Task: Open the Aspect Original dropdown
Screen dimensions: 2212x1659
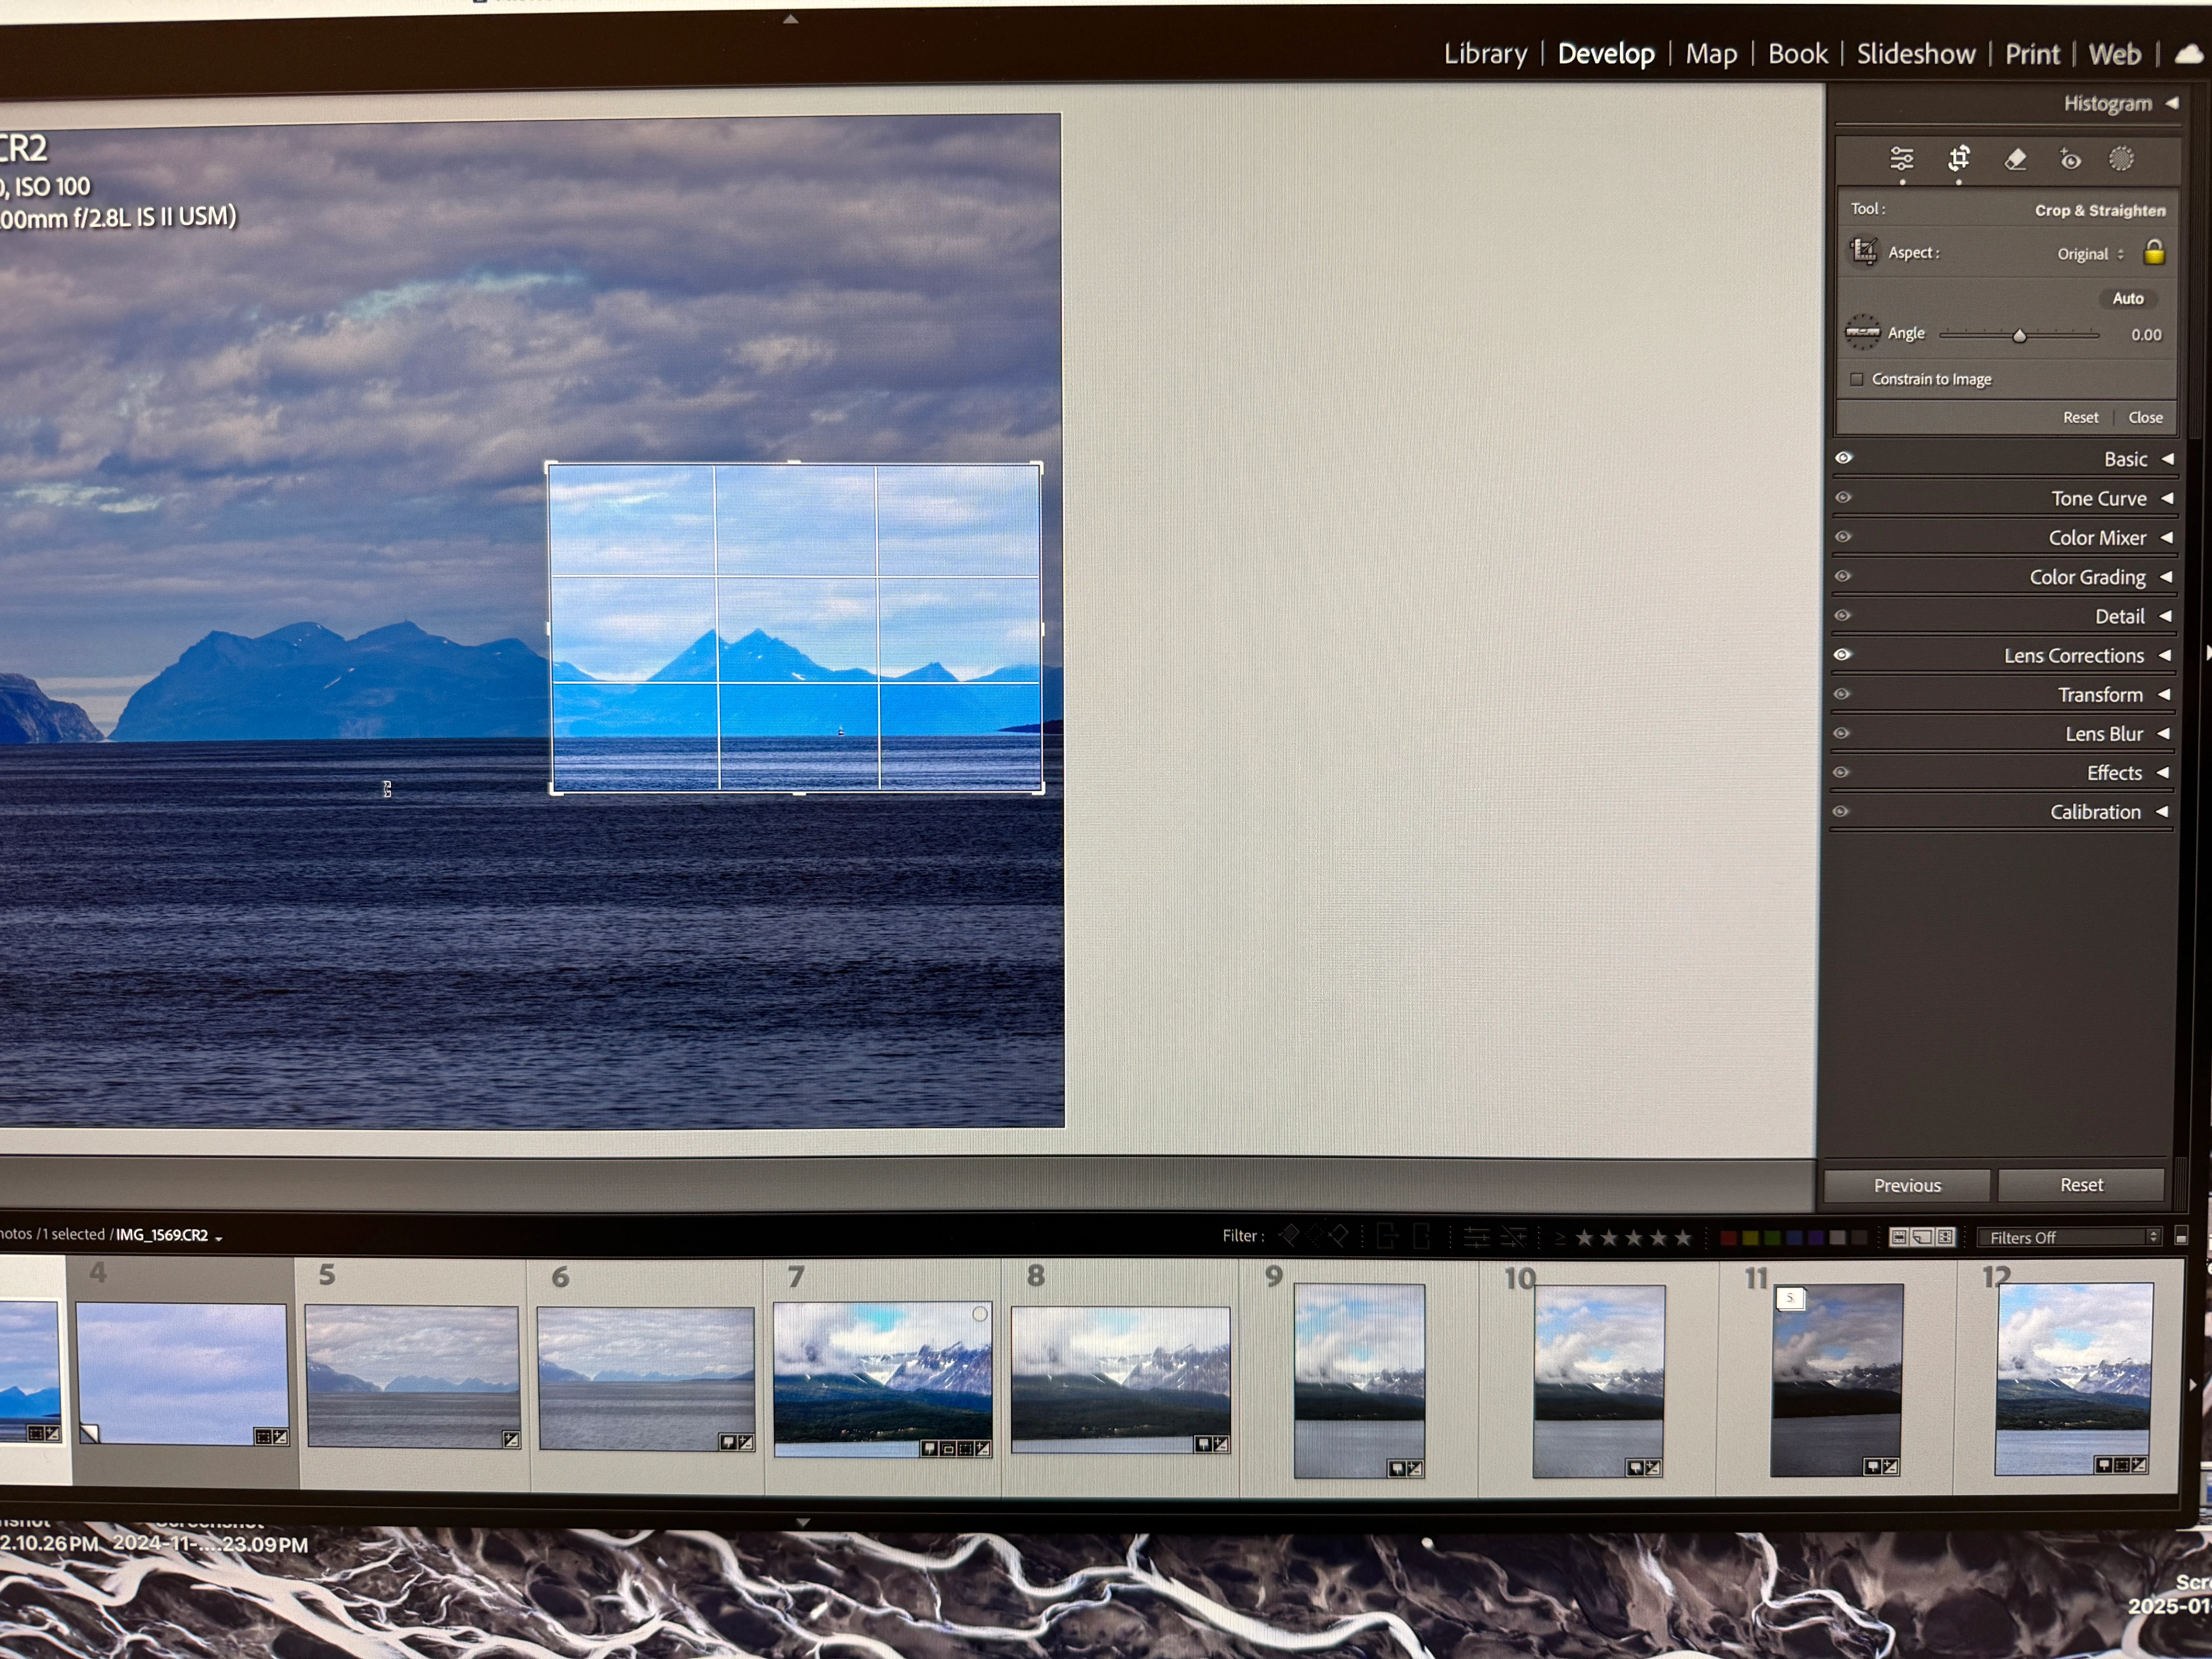Action: pos(2089,254)
